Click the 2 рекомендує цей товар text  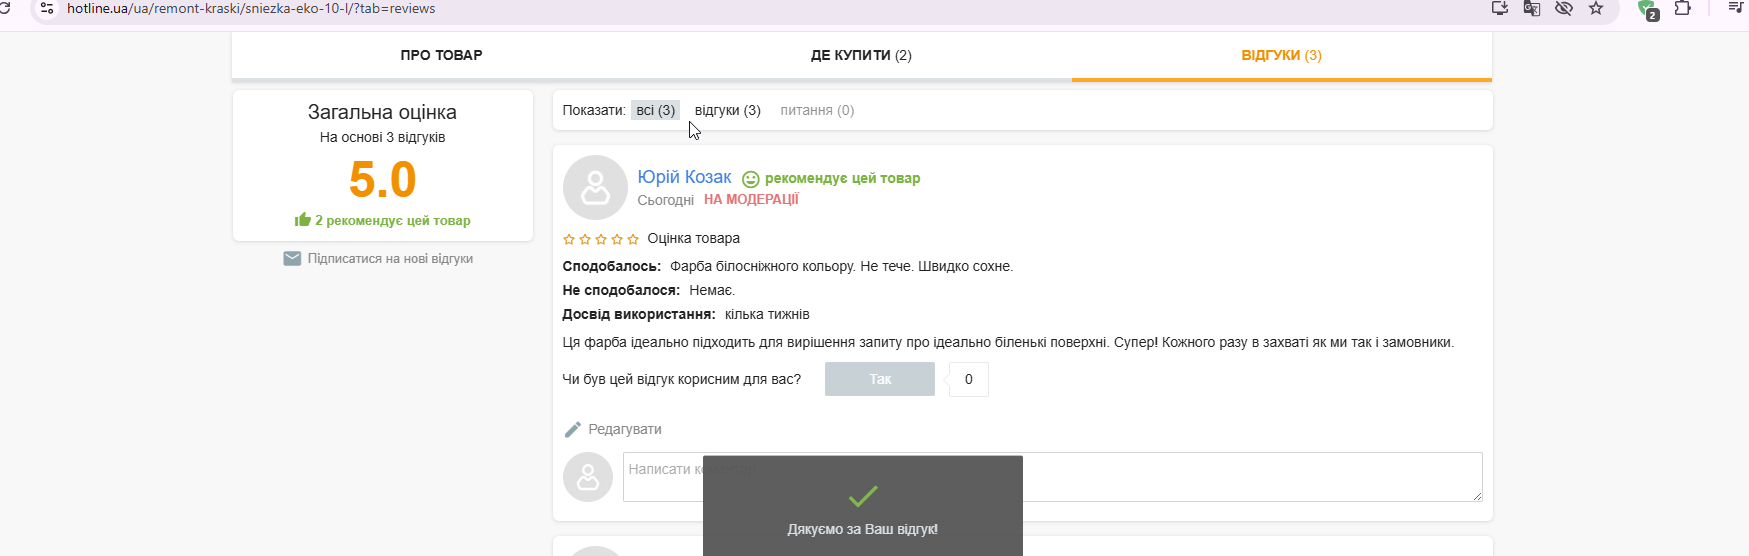click(393, 220)
